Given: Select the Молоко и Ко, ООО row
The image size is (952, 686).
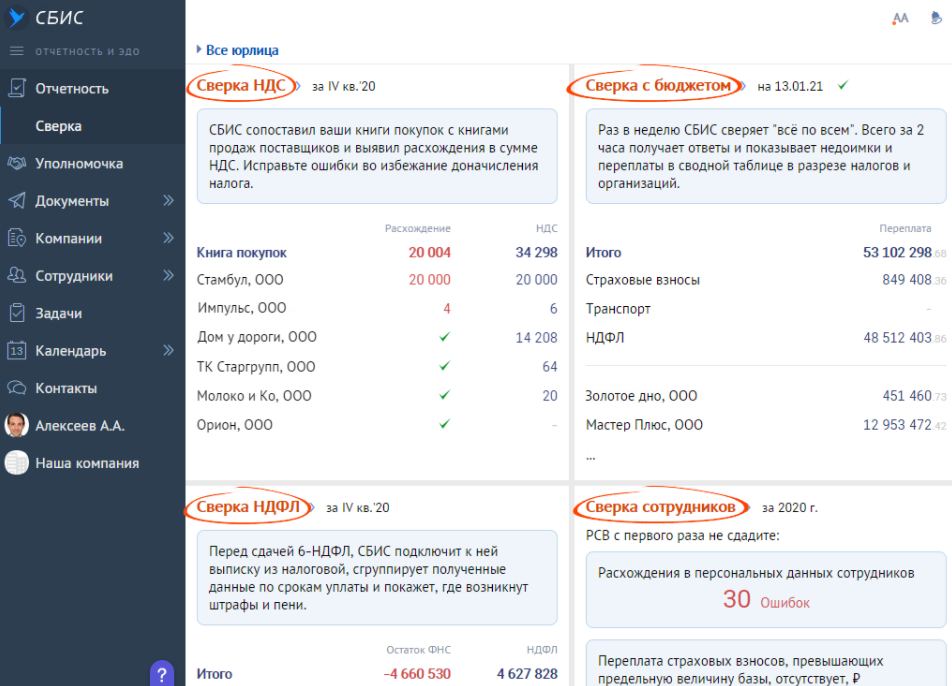Looking at the screenshot, I should click(x=376, y=395).
